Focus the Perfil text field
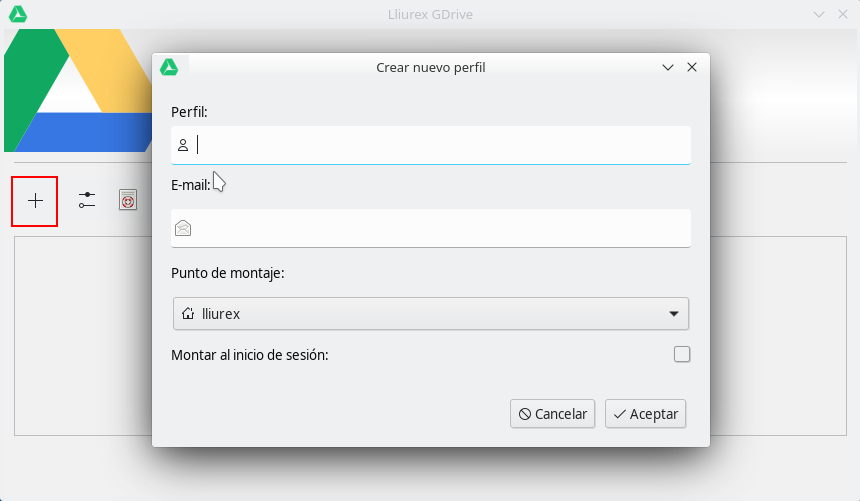This screenshot has width=860, height=501. 440,145
